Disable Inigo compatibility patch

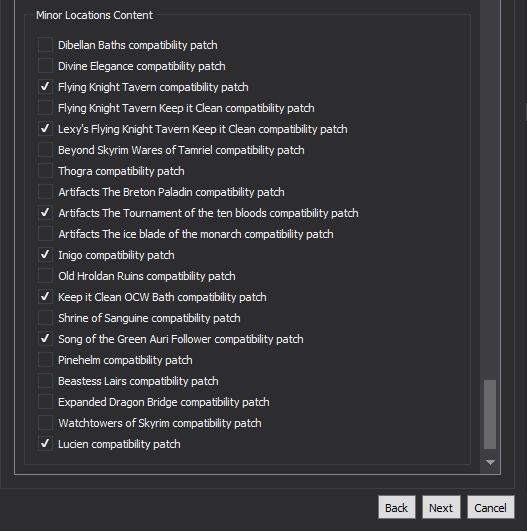point(45,255)
